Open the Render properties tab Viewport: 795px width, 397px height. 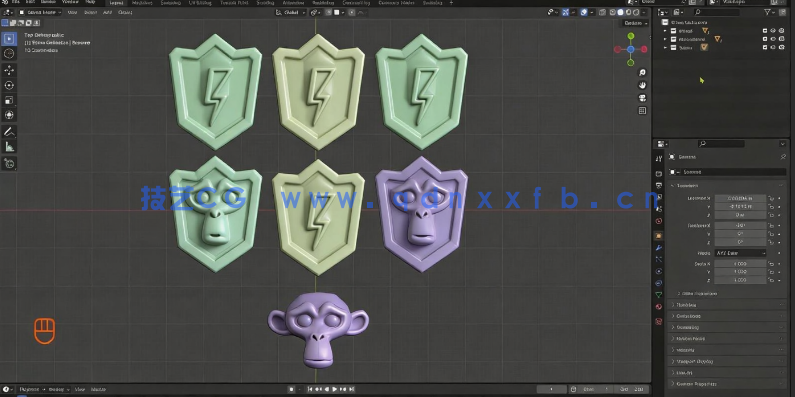tap(659, 173)
